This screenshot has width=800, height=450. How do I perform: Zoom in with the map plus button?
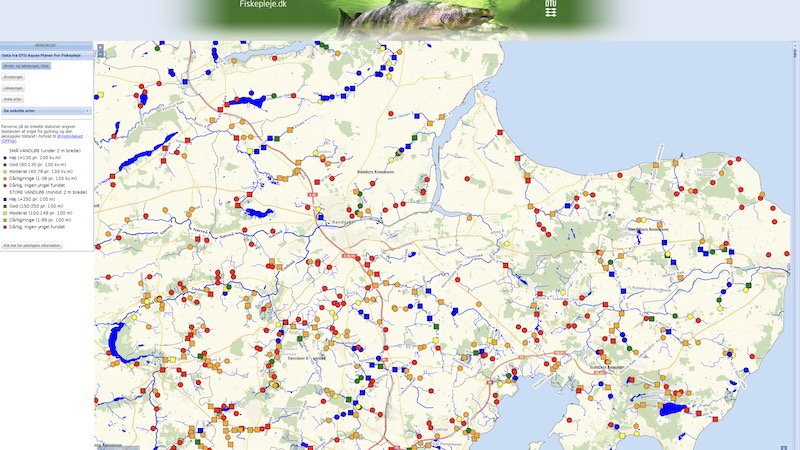(x=101, y=47)
